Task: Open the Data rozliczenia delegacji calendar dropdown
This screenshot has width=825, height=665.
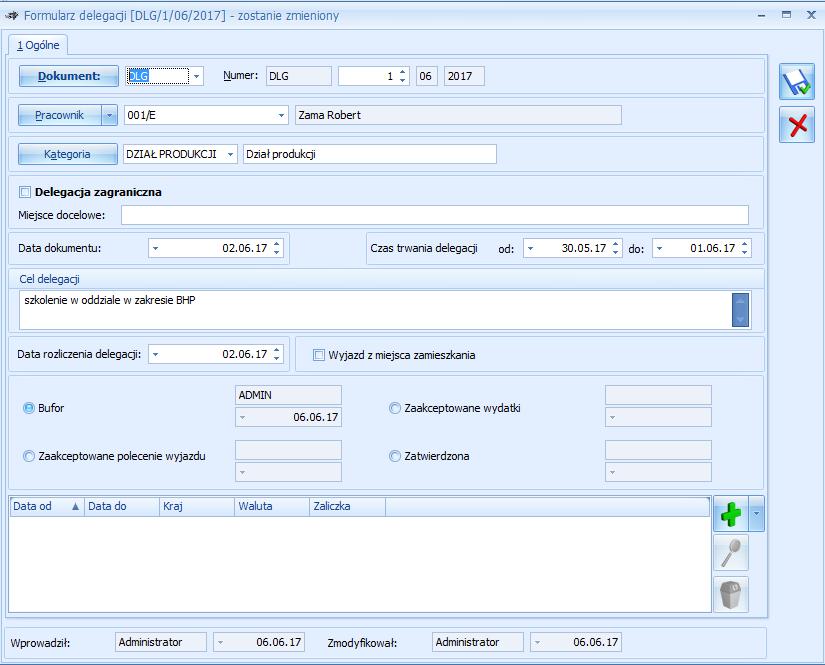Action: click(156, 354)
